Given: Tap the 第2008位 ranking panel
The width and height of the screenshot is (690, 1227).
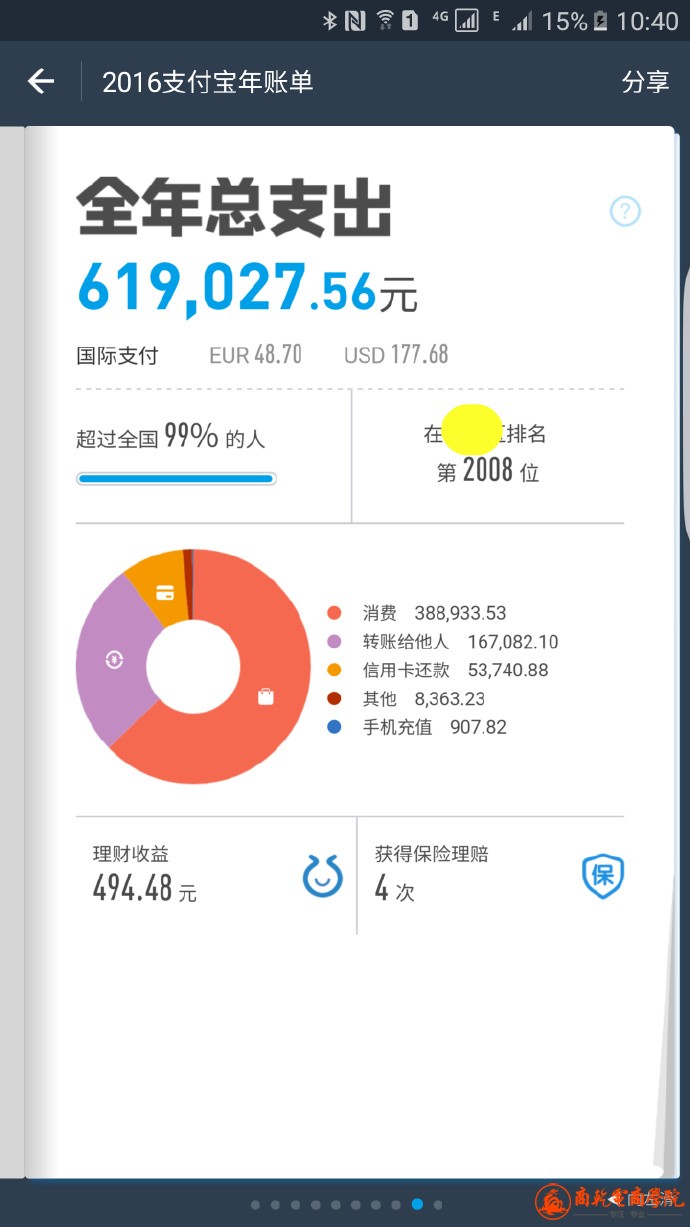Looking at the screenshot, I should (488, 455).
